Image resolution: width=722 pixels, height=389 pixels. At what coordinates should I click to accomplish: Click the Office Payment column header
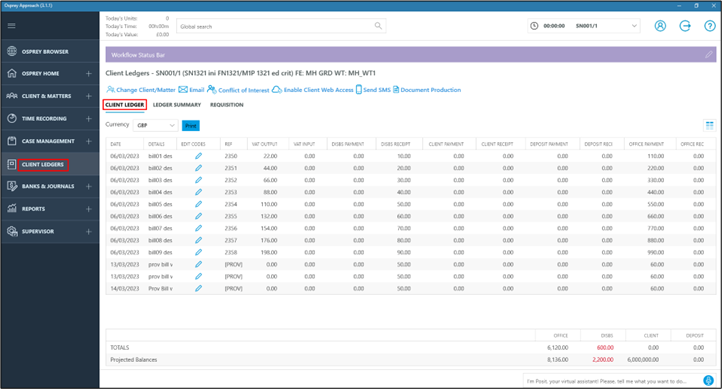646,144
